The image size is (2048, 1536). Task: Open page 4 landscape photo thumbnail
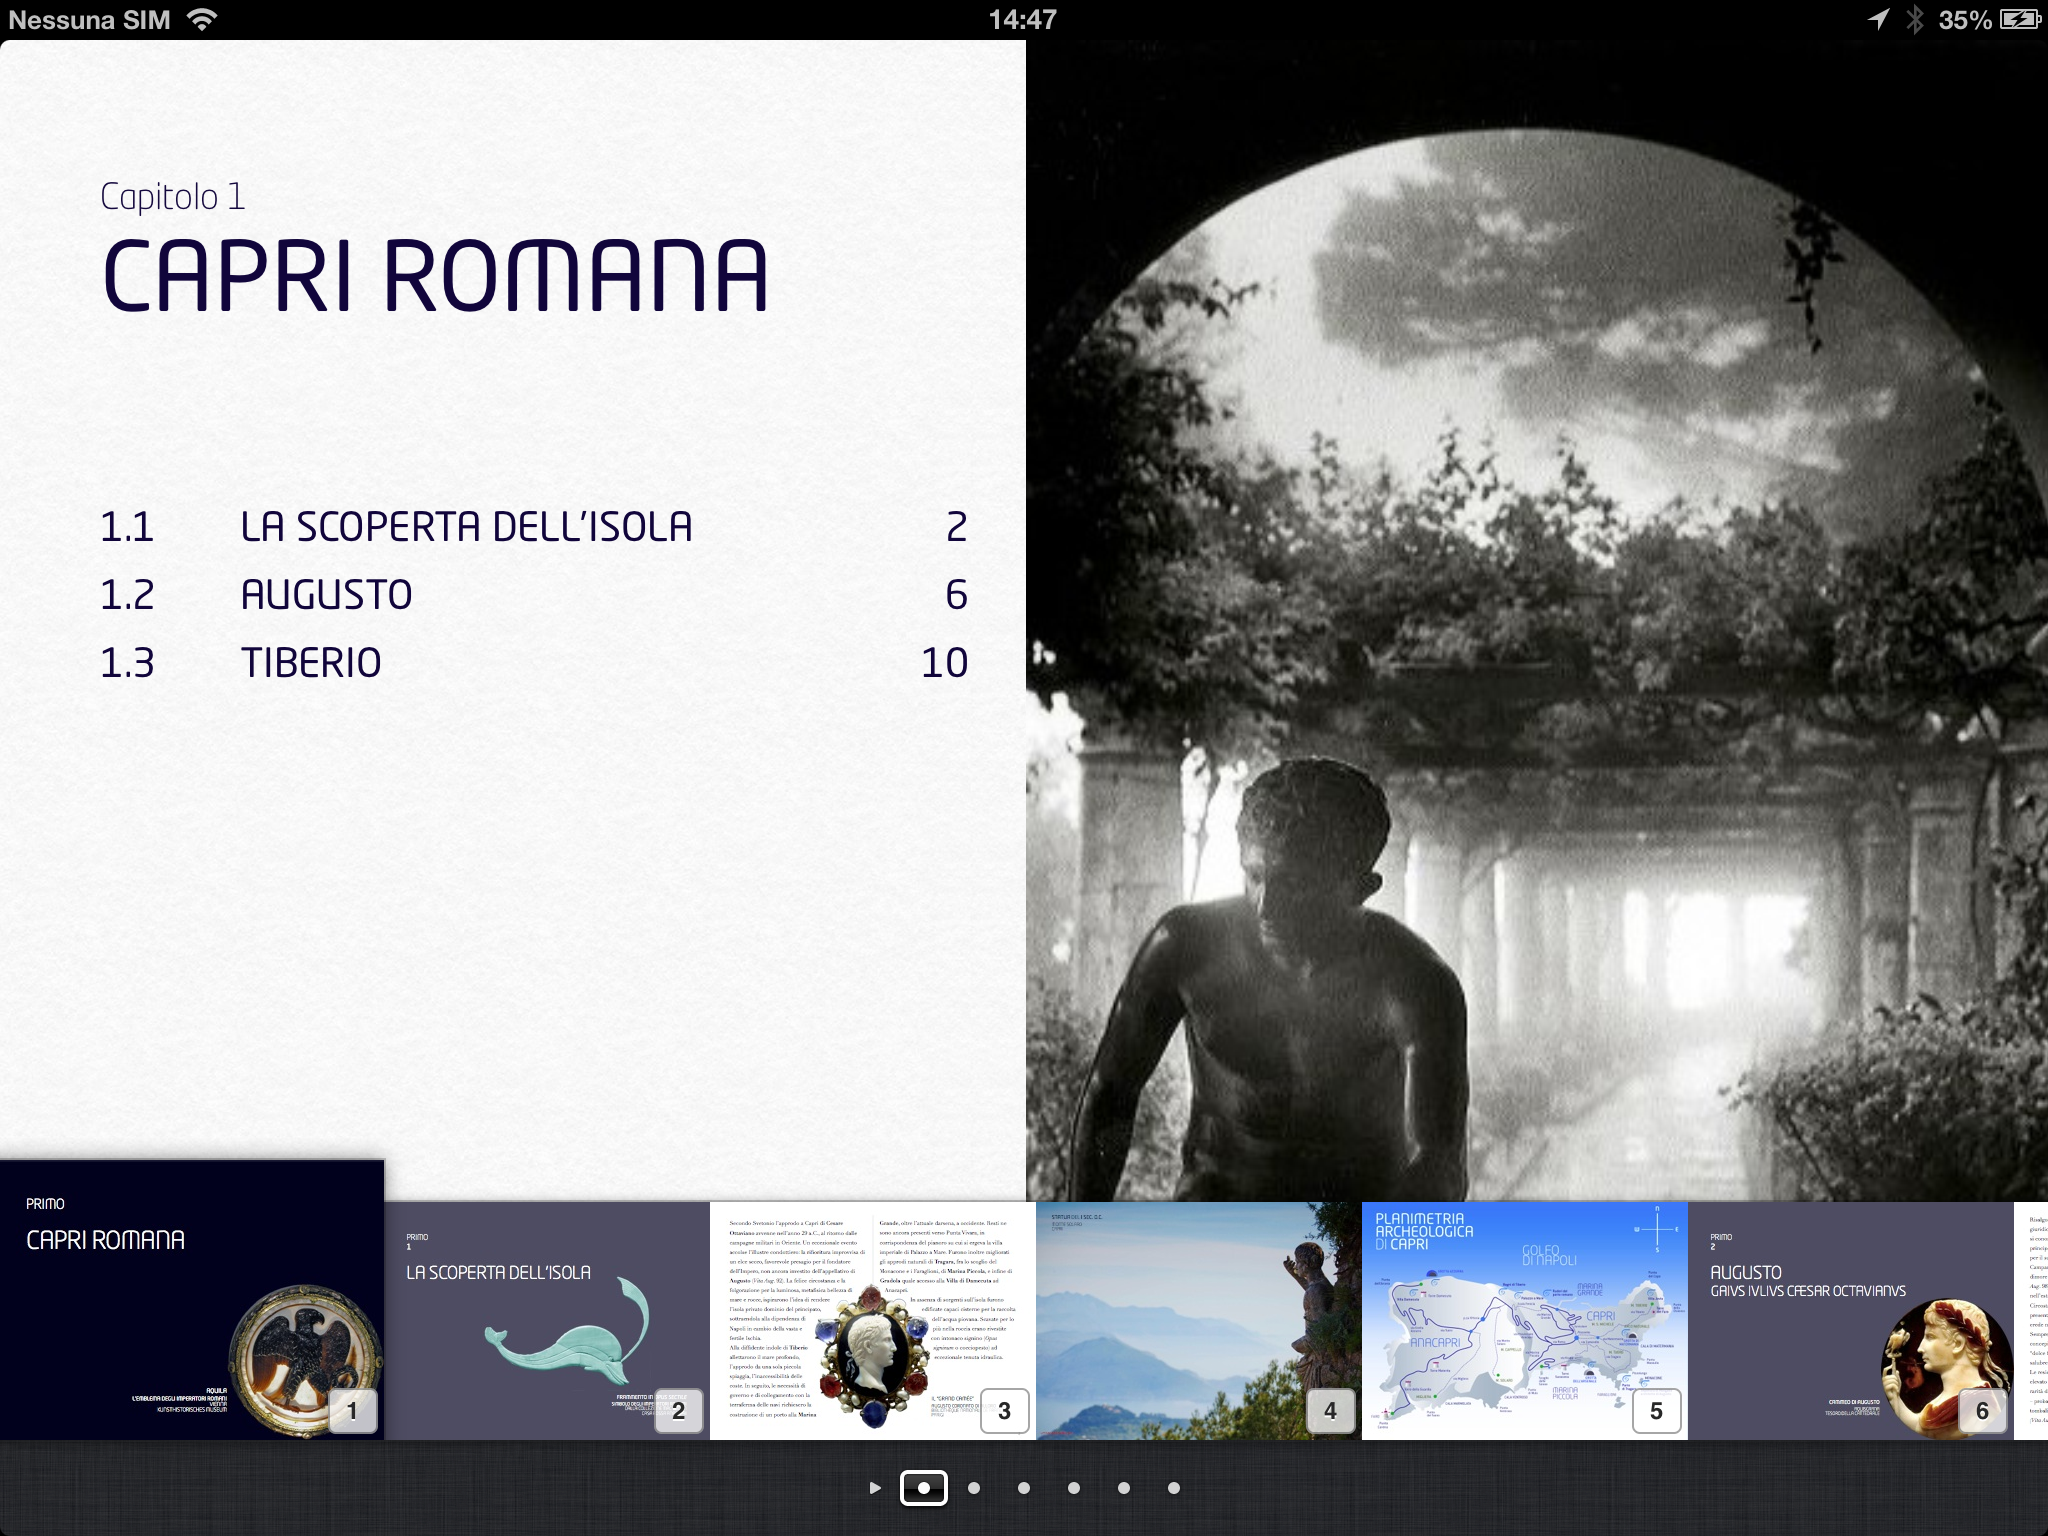pos(1198,1320)
